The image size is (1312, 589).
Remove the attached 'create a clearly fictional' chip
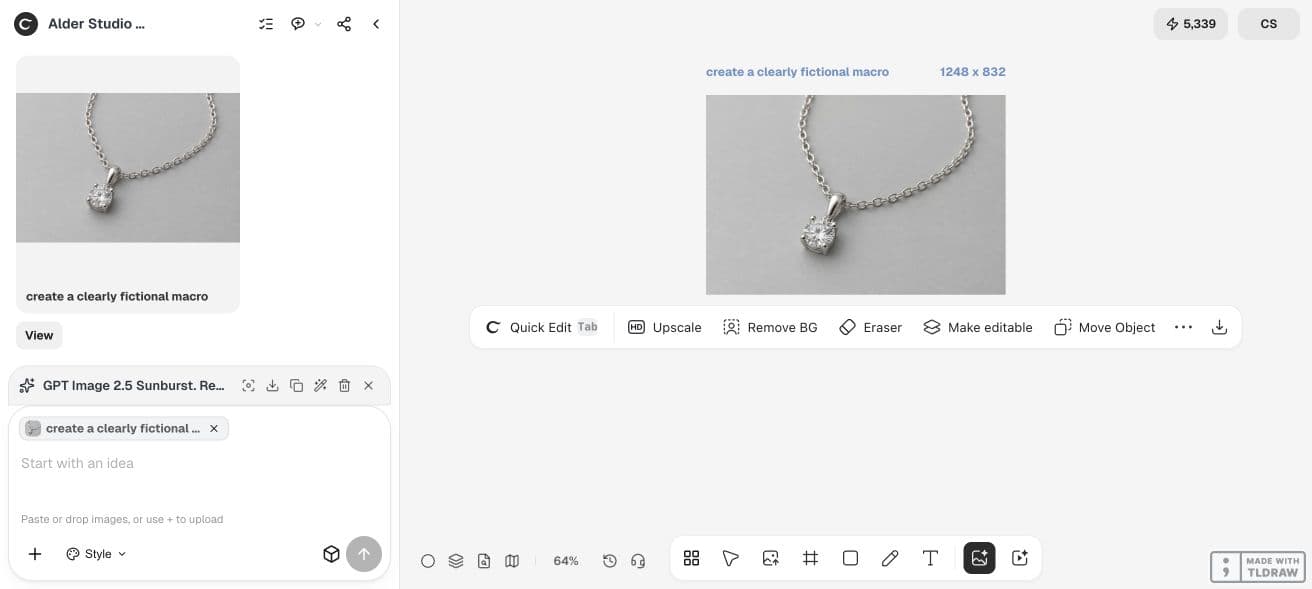click(214, 428)
